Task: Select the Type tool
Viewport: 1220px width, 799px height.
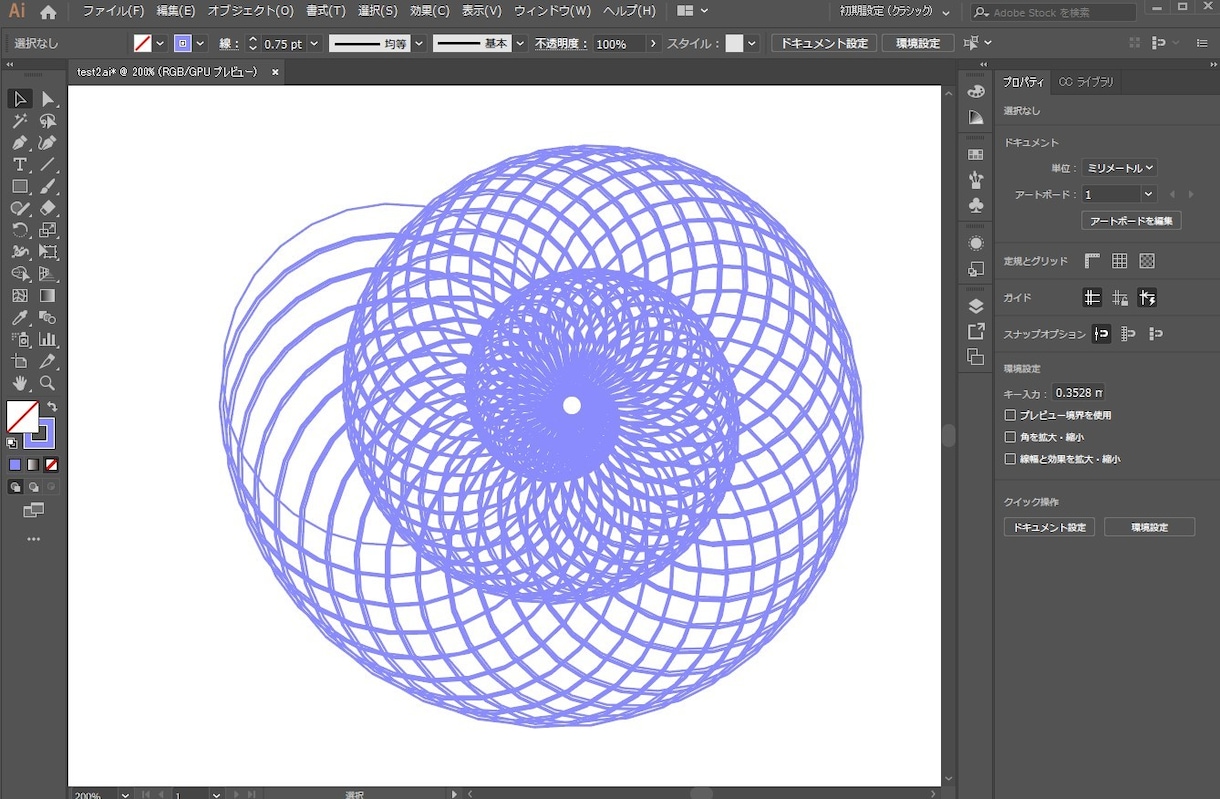Action: tap(19, 164)
